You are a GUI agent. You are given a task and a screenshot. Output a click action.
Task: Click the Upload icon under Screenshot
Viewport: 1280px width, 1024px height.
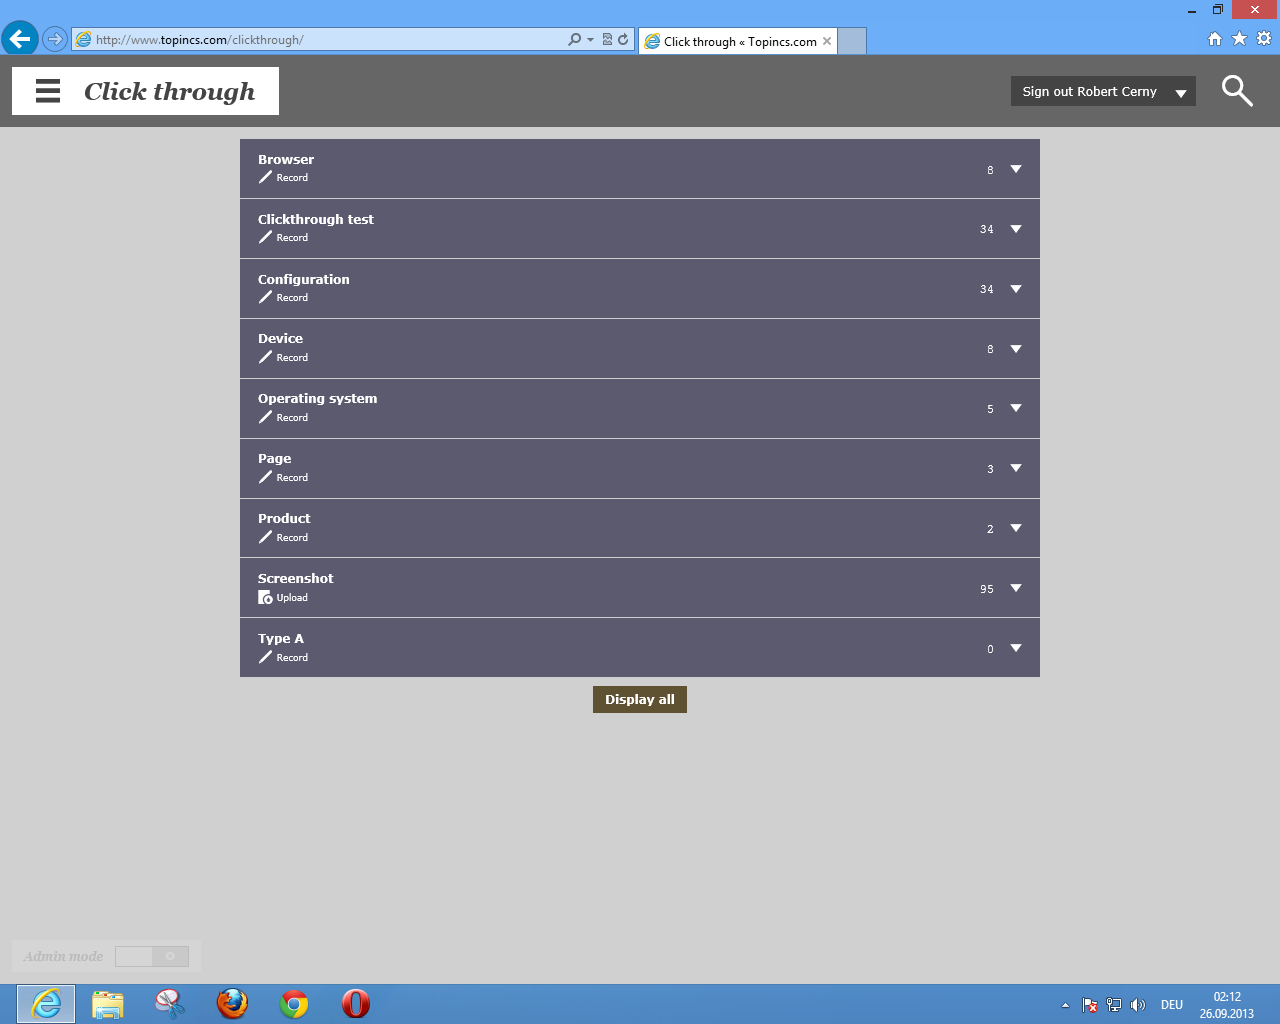click(265, 597)
